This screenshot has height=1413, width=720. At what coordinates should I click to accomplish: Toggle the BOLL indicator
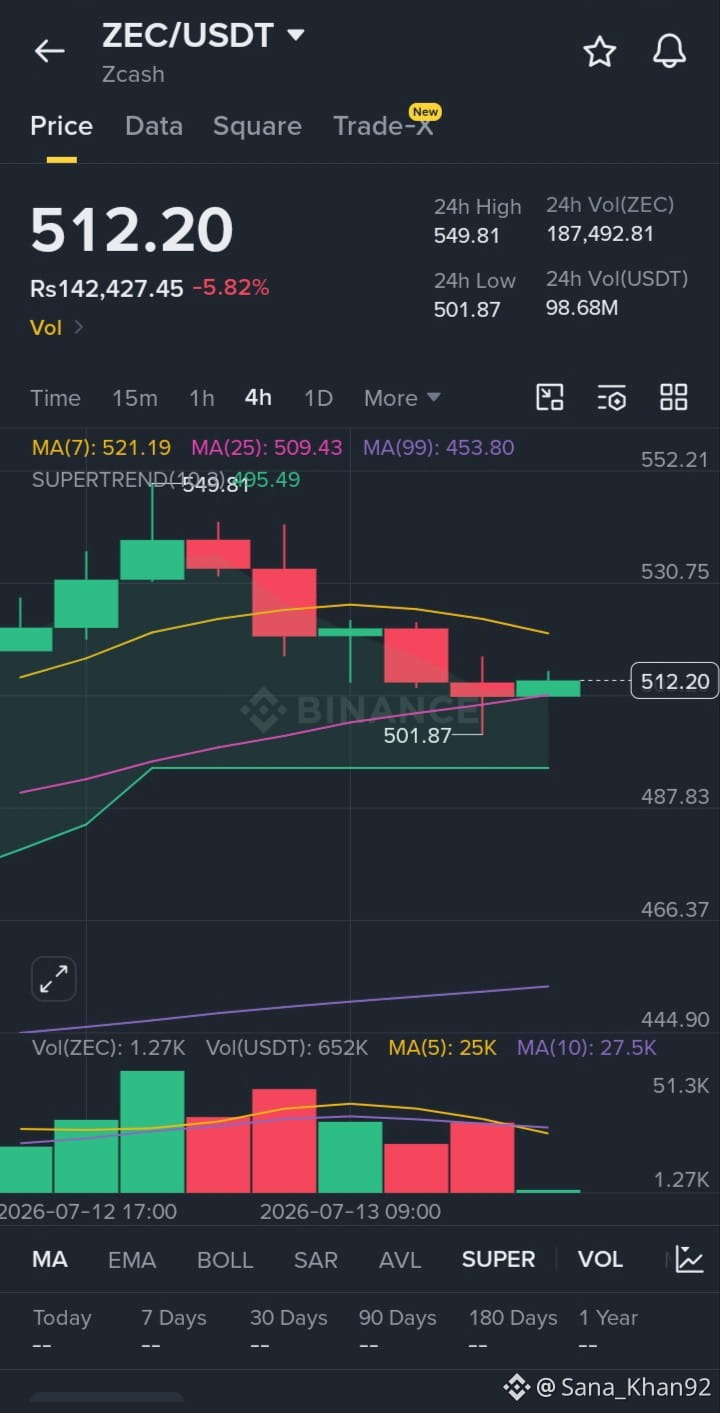(225, 1259)
